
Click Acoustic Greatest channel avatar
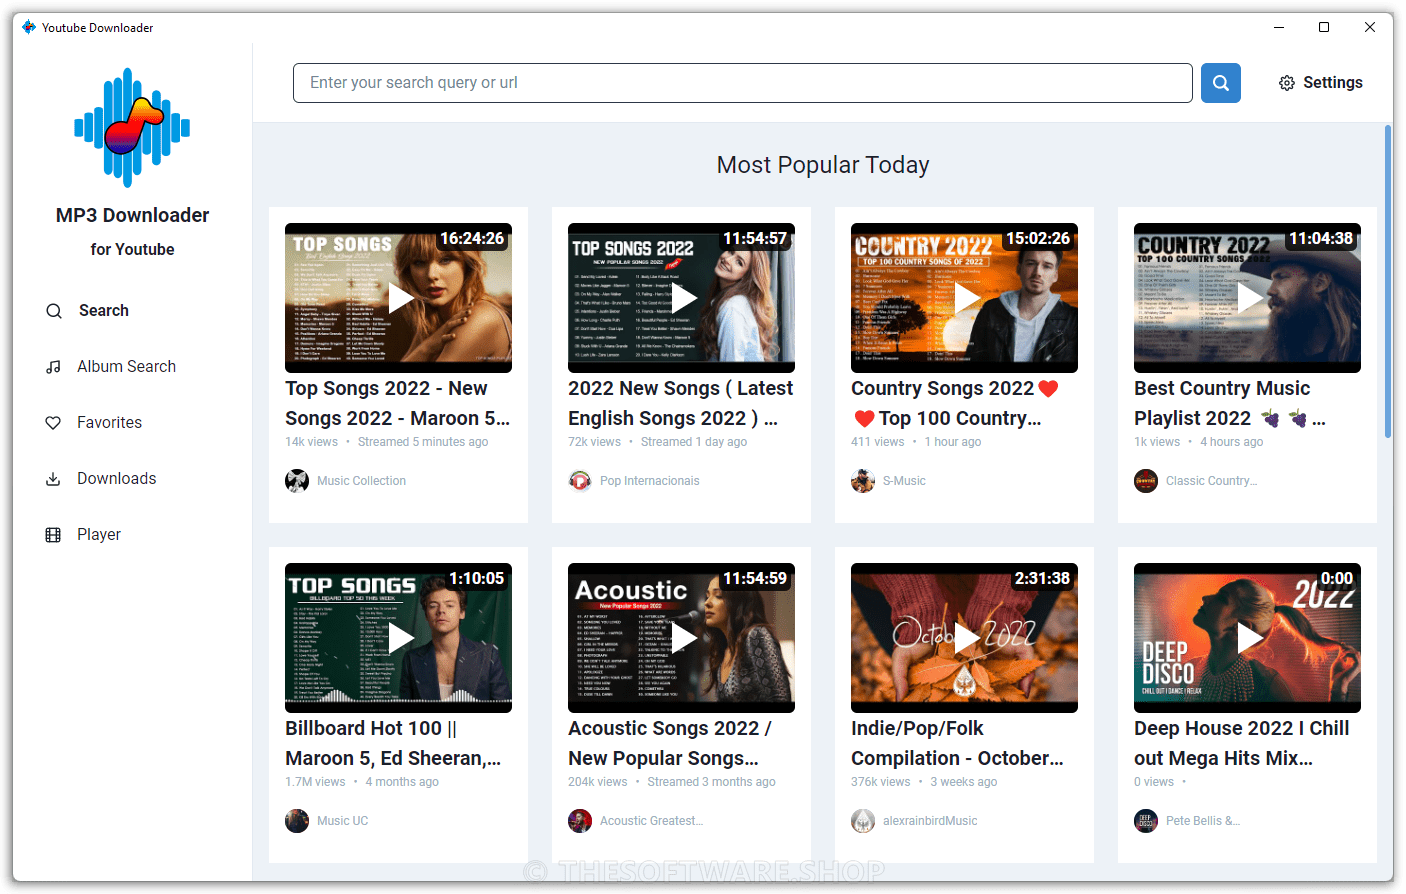(580, 821)
